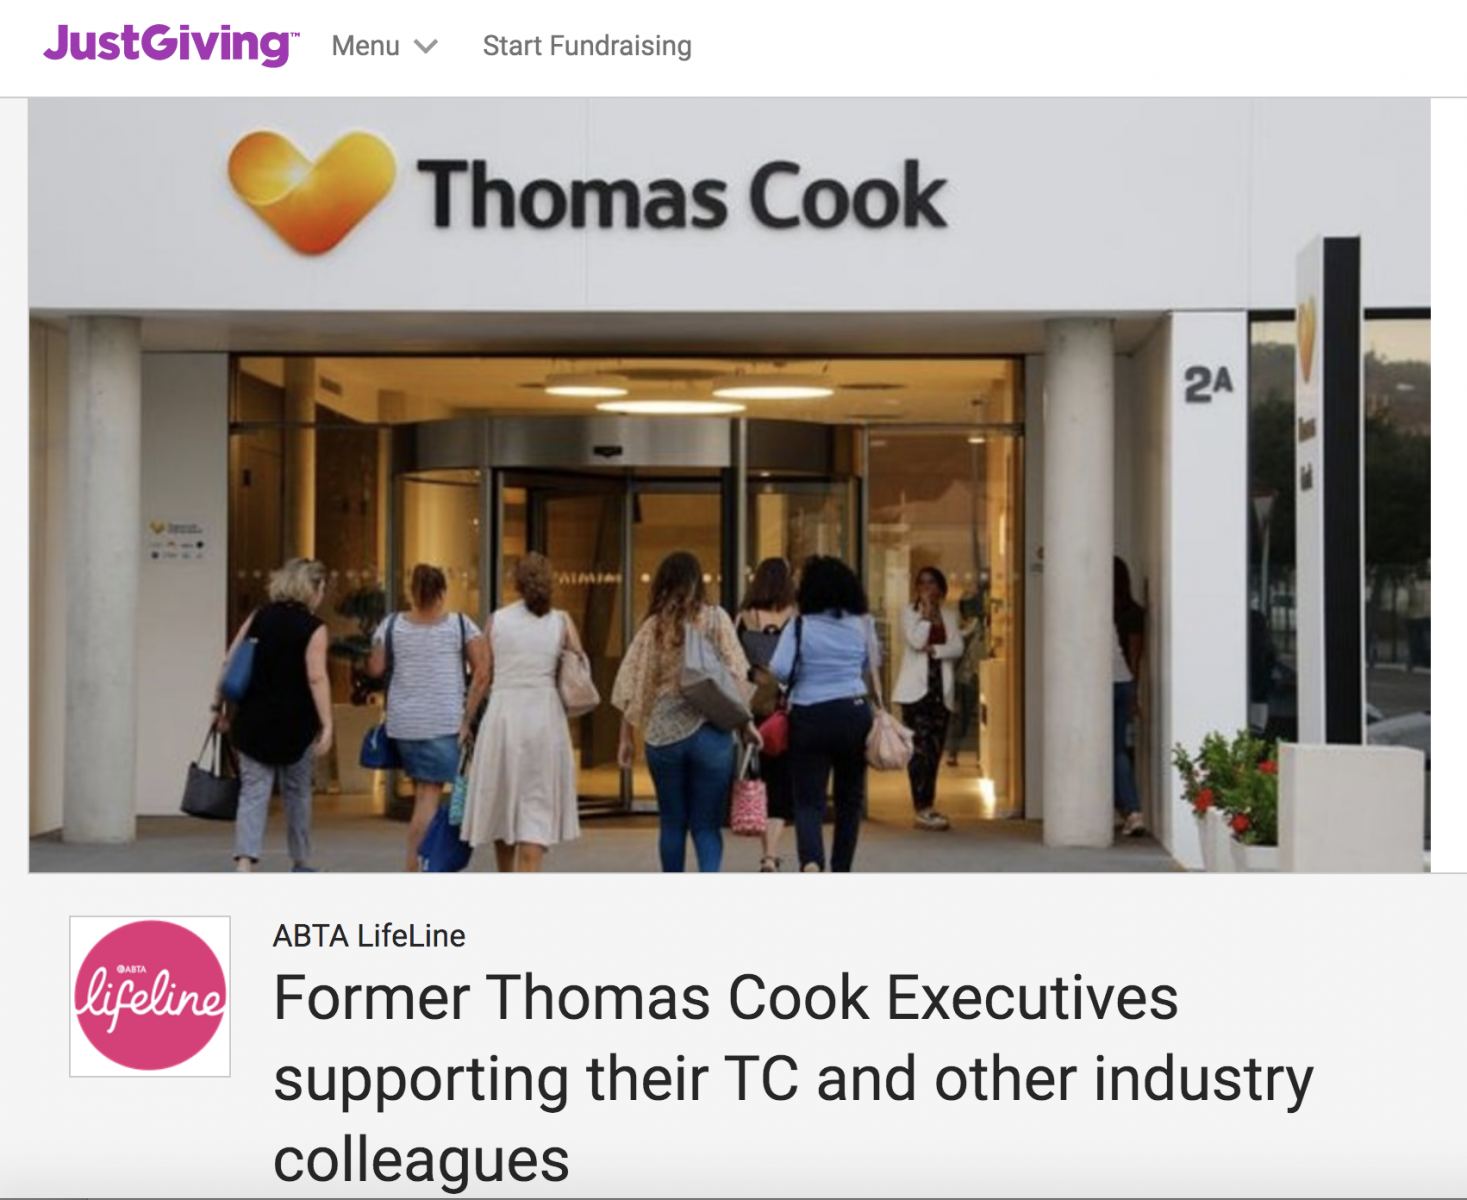The image size is (1467, 1200).
Task: Click the ceiling lights inside the lobby
Action: (690, 391)
